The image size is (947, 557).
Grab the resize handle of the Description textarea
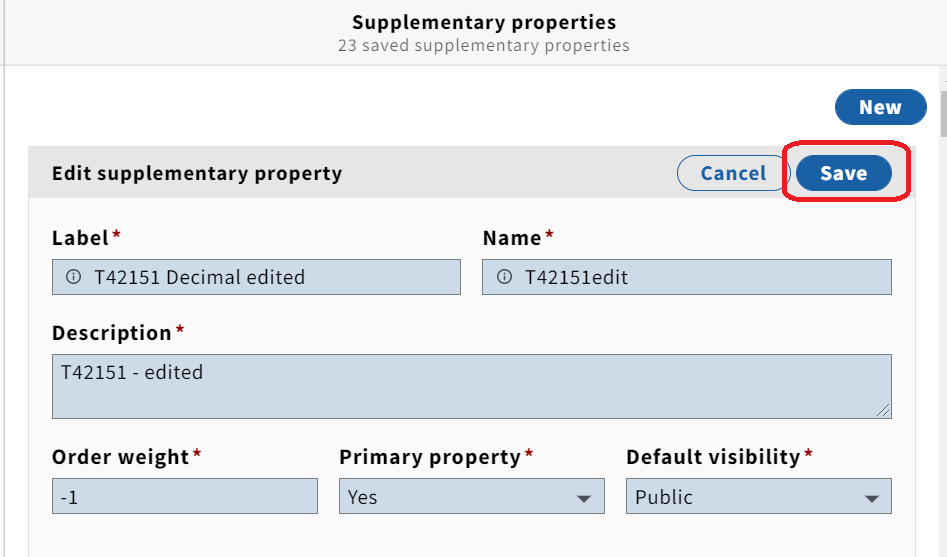[883, 410]
